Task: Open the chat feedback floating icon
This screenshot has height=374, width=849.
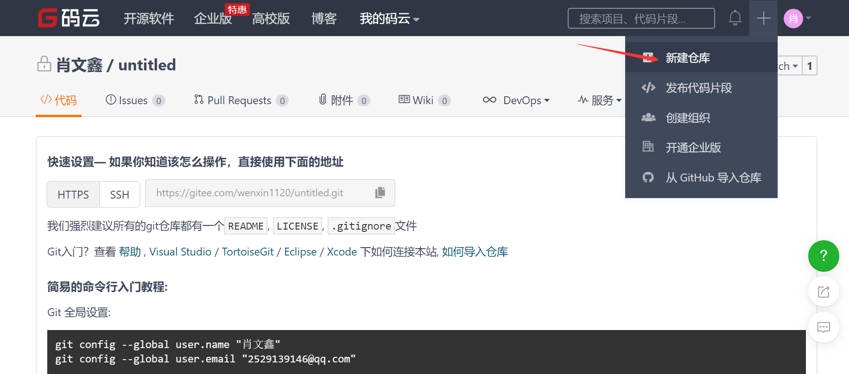Action: 824,327
